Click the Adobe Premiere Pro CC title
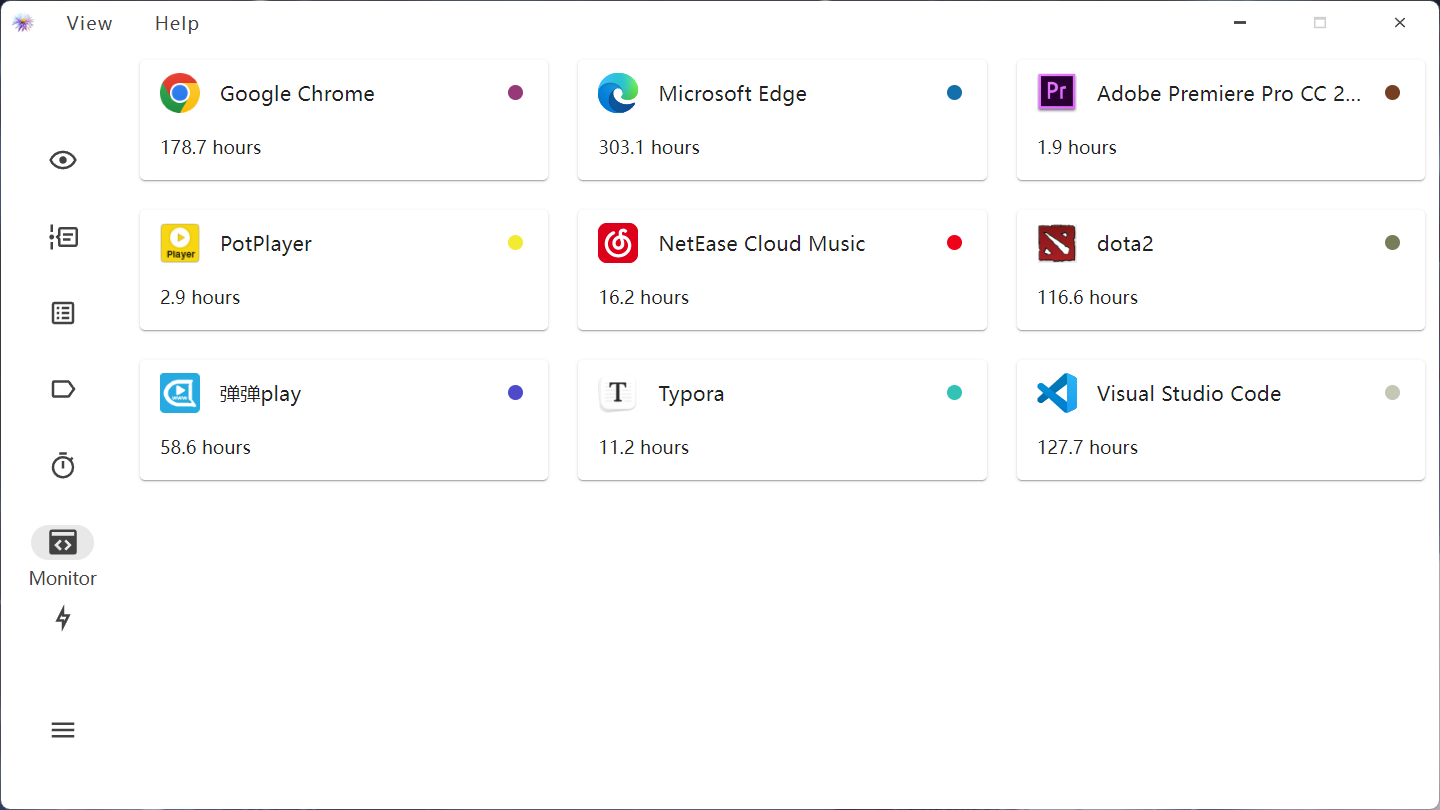 pos(1229,94)
